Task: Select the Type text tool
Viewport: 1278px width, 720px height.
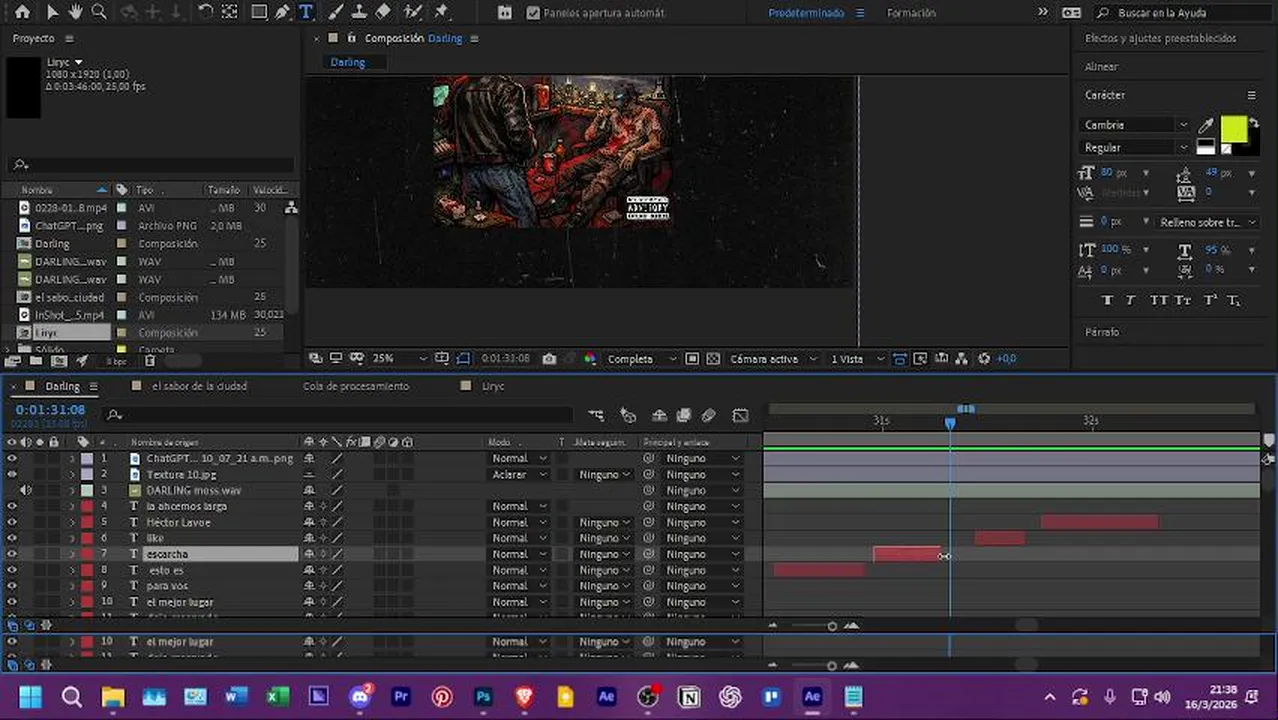Action: [306, 12]
